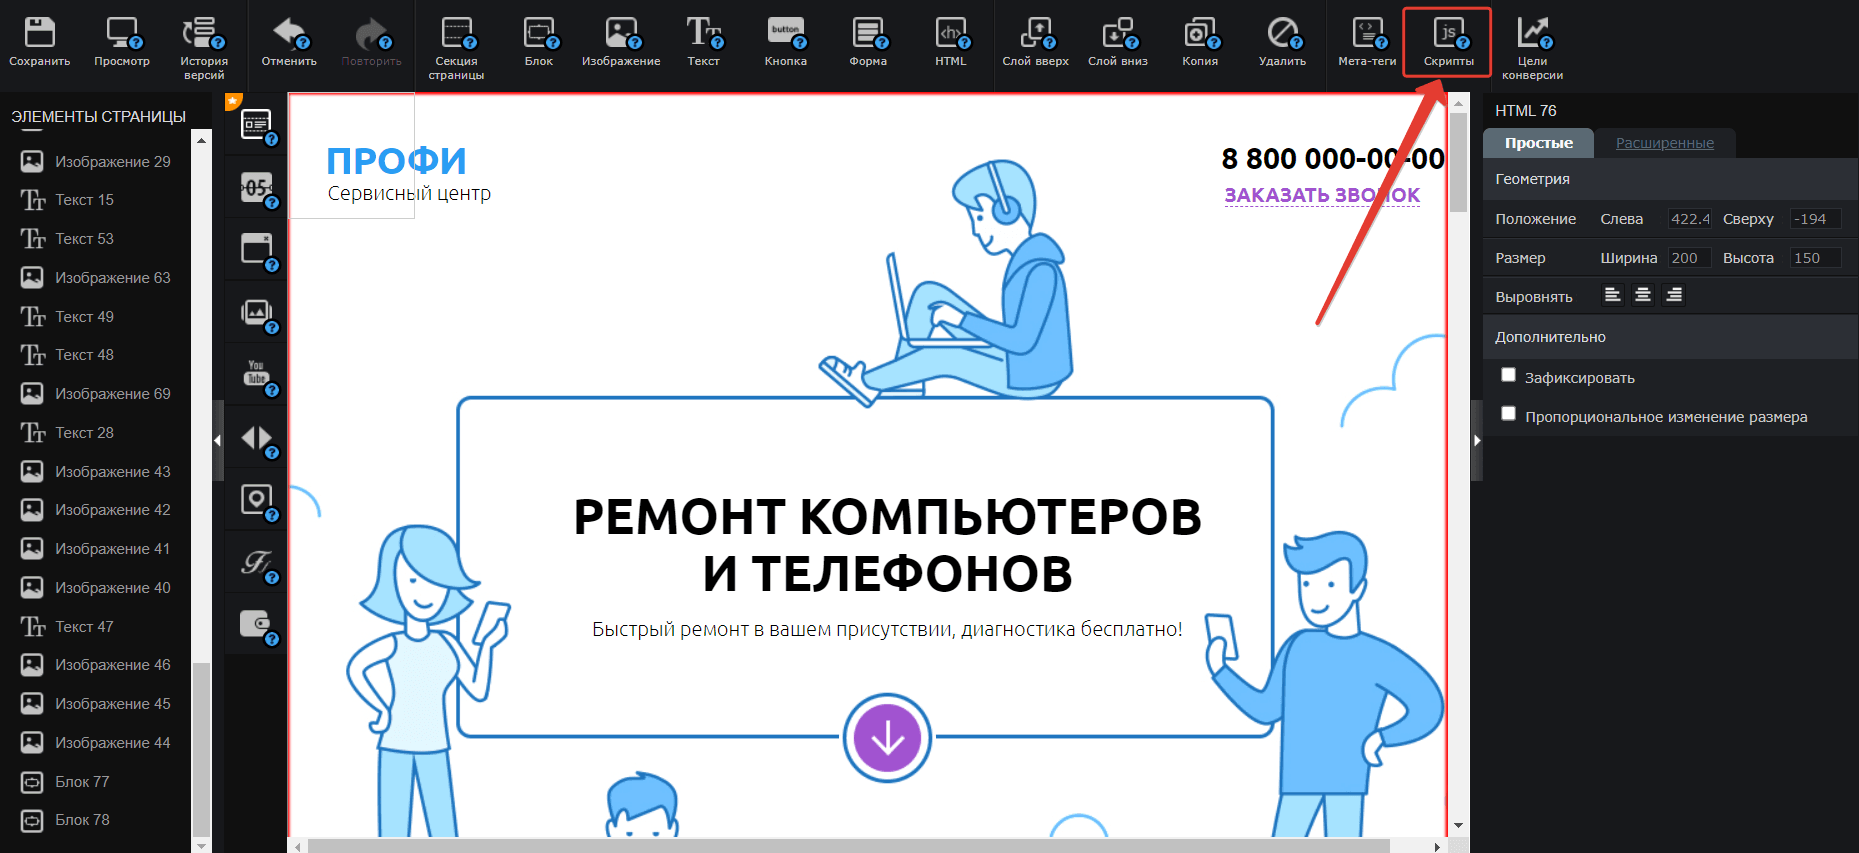Screen dimensions: 1859x853
Task: Align the element to the right
Action: [x=1673, y=295]
